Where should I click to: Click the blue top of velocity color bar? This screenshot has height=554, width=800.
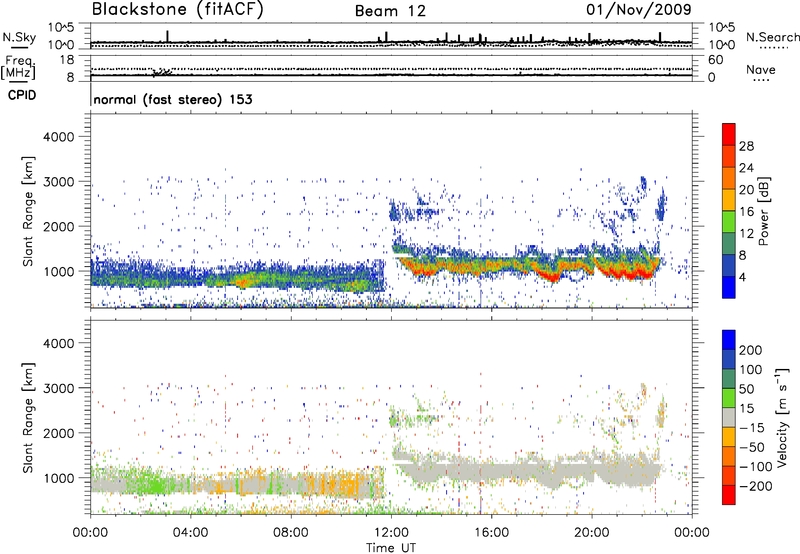[x=729, y=340]
